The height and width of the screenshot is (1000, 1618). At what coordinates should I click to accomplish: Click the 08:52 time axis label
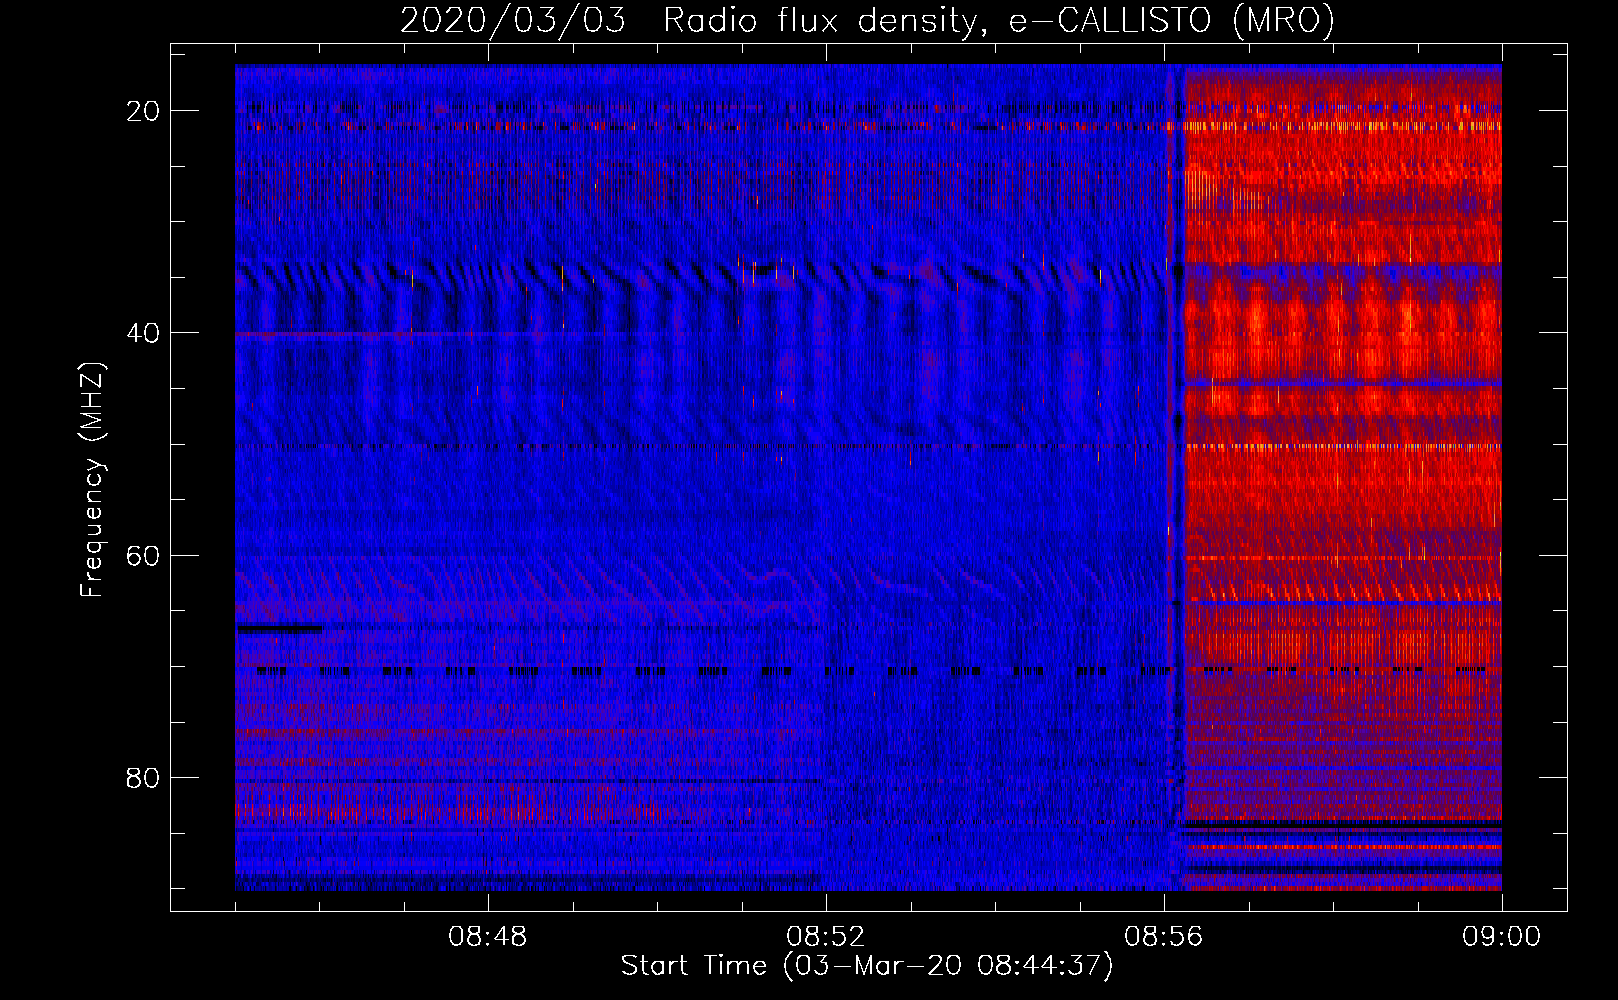pyautogui.click(x=825, y=937)
